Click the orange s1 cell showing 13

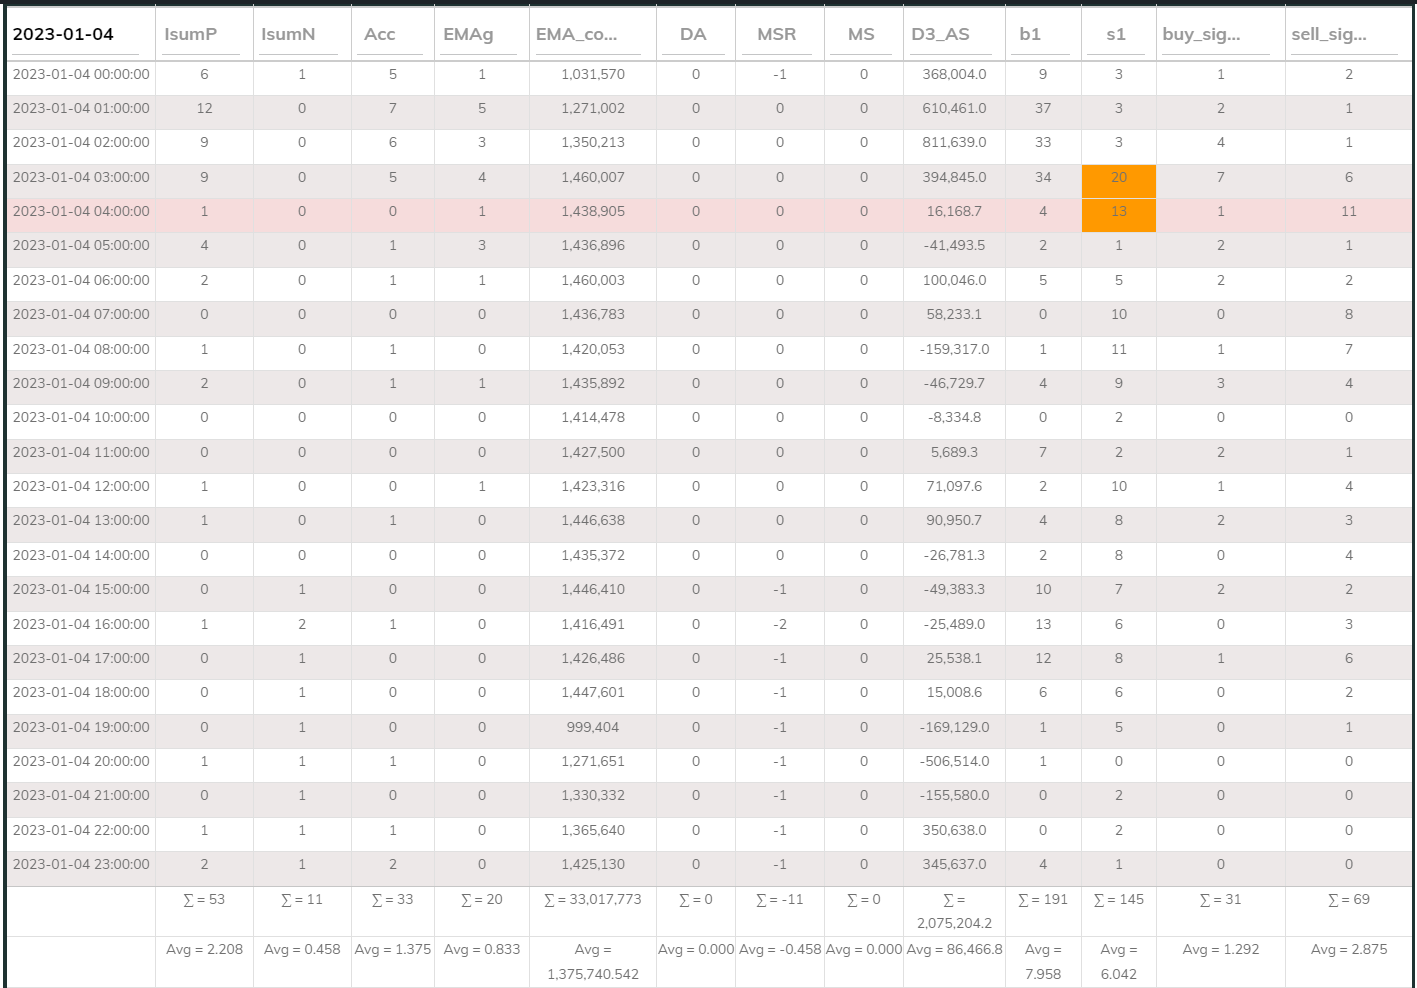1118,212
